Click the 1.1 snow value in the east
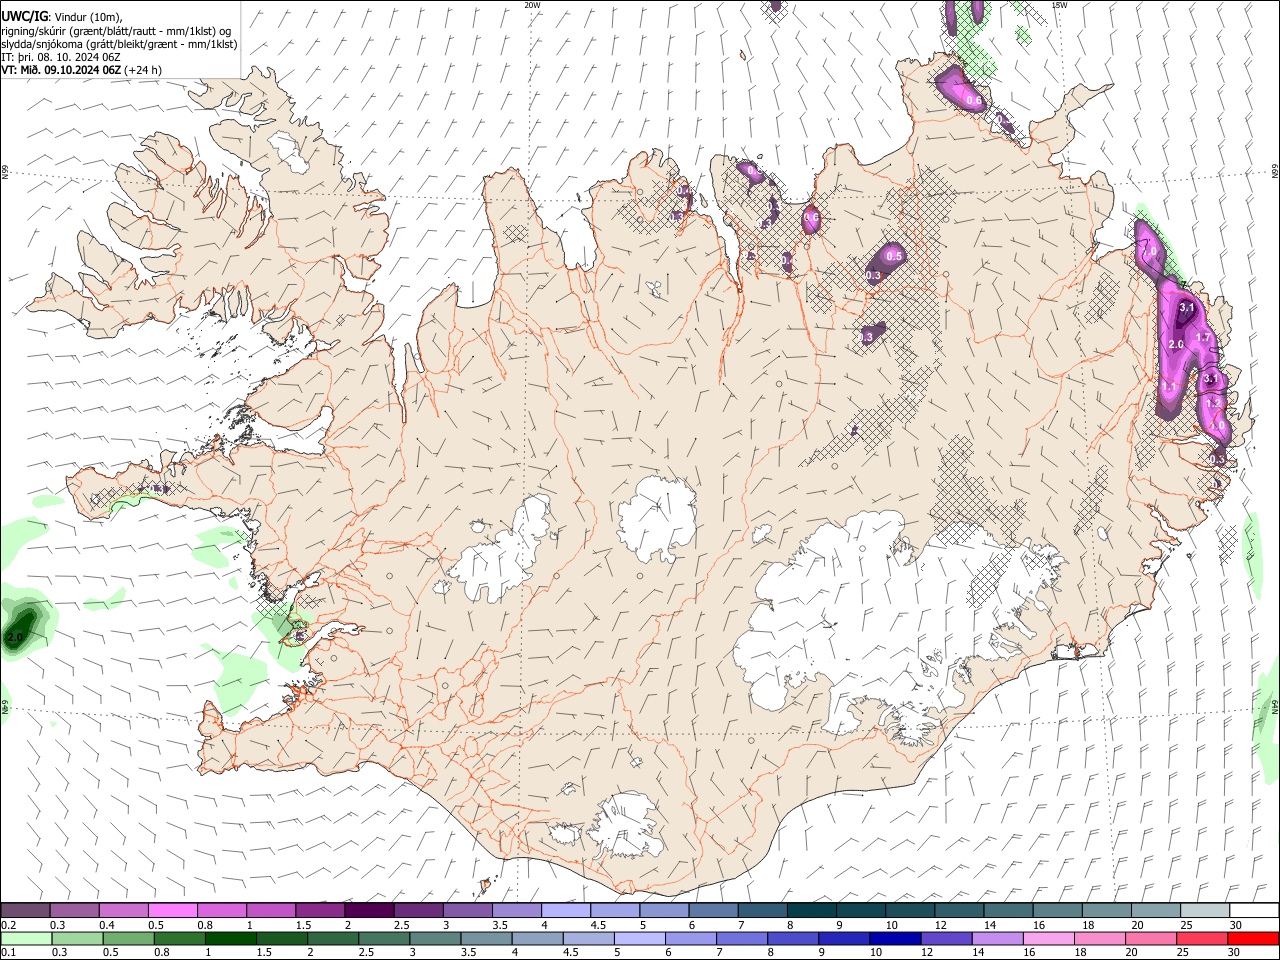Viewport: 1280px width, 960px height. pos(1168,386)
